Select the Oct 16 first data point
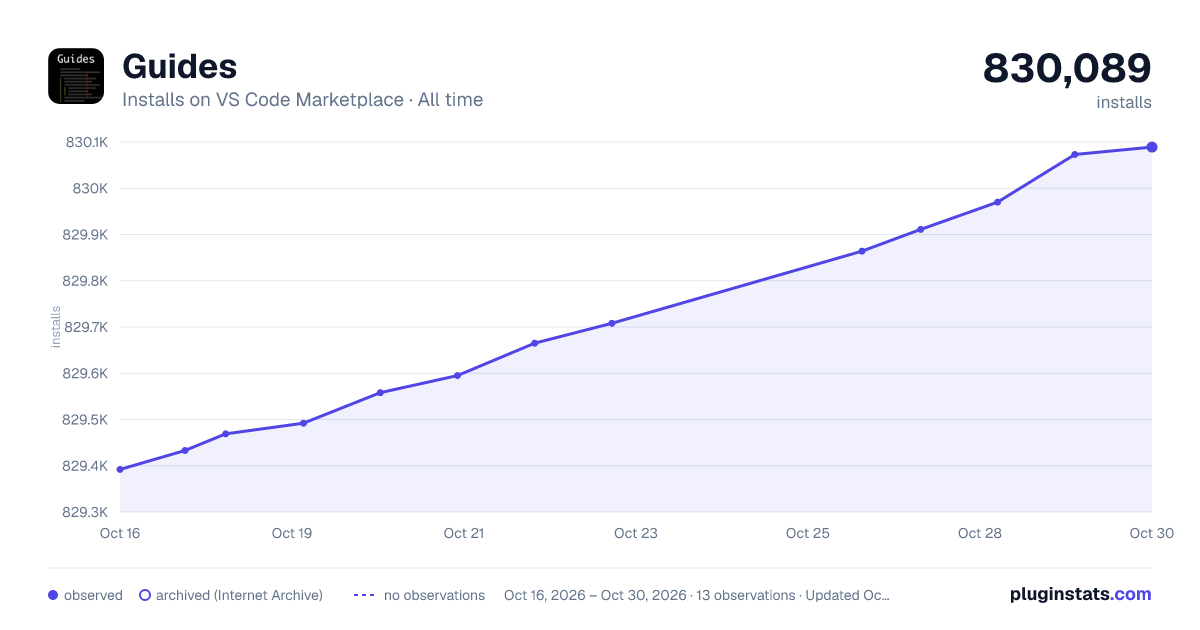 click(120, 469)
